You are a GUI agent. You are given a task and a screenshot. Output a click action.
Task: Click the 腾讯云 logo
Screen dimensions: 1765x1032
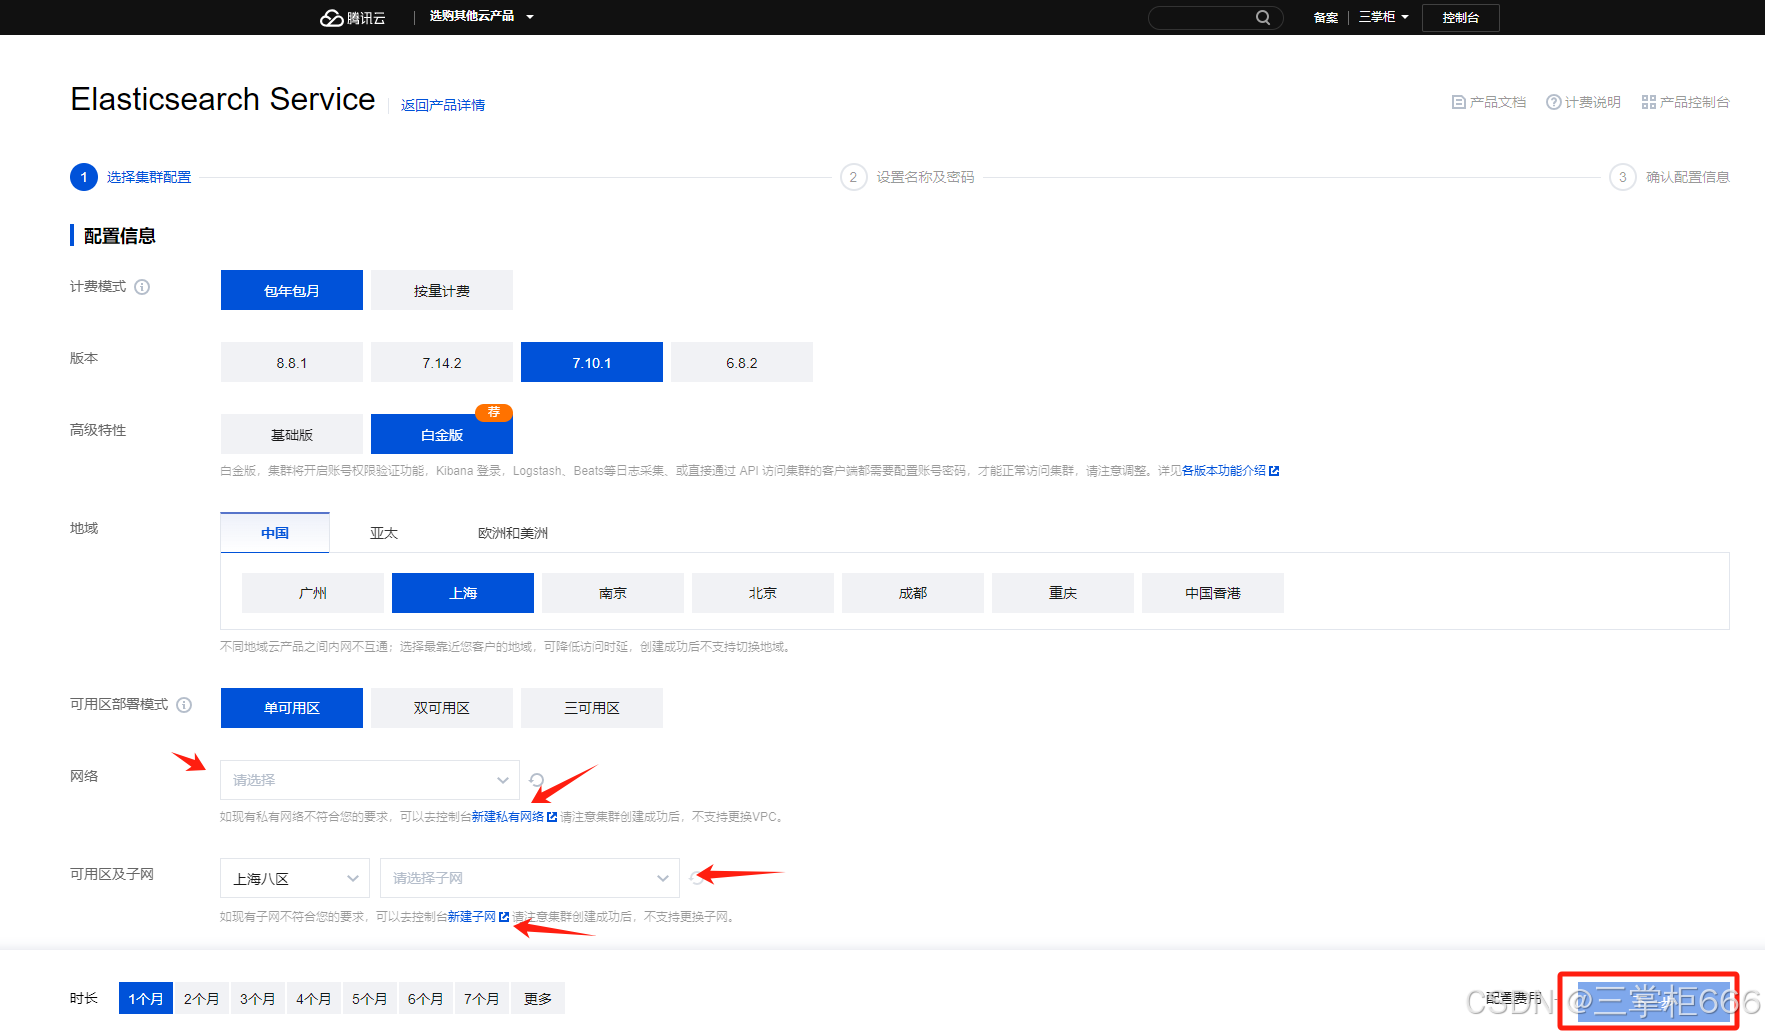(x=352, y=17)
